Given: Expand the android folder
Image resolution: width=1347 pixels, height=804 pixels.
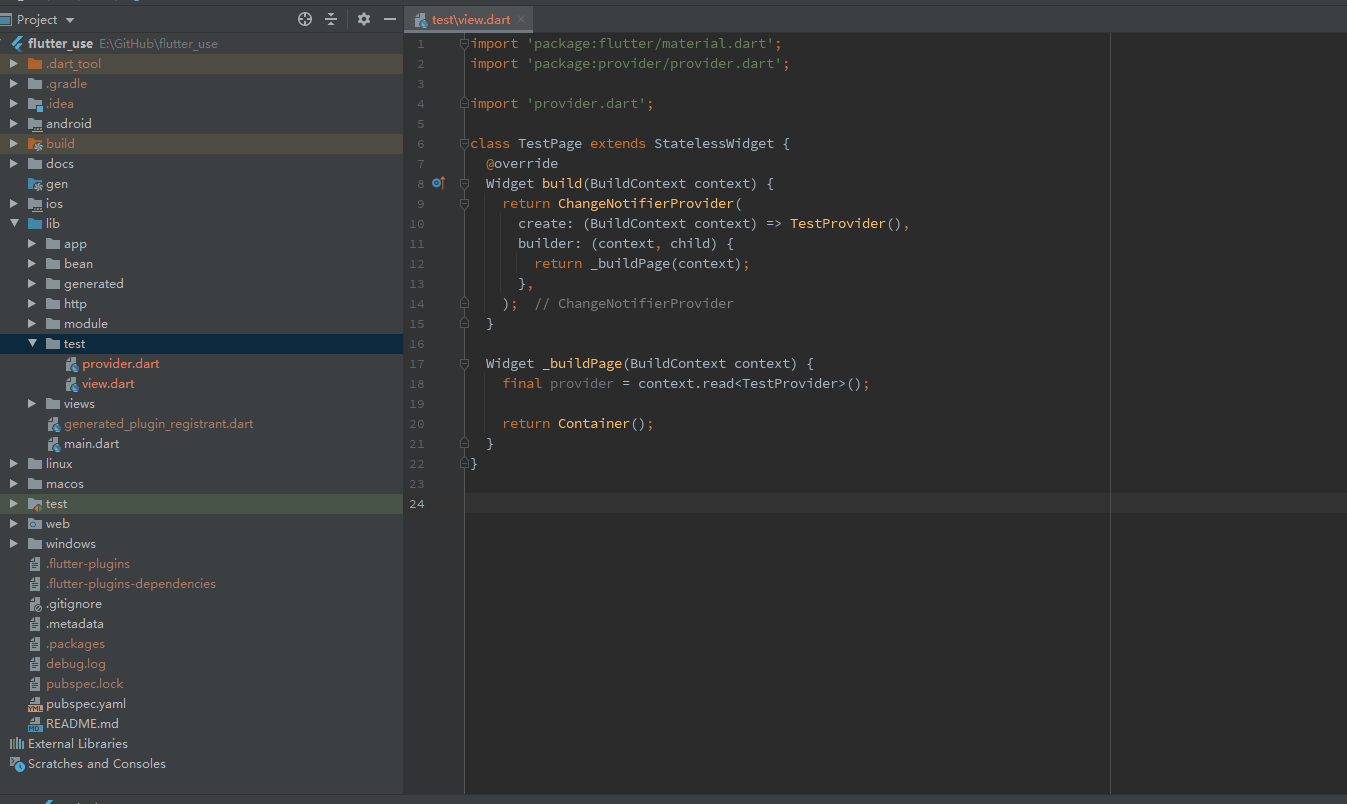Looking at the screenshot, I should [14, 124].
